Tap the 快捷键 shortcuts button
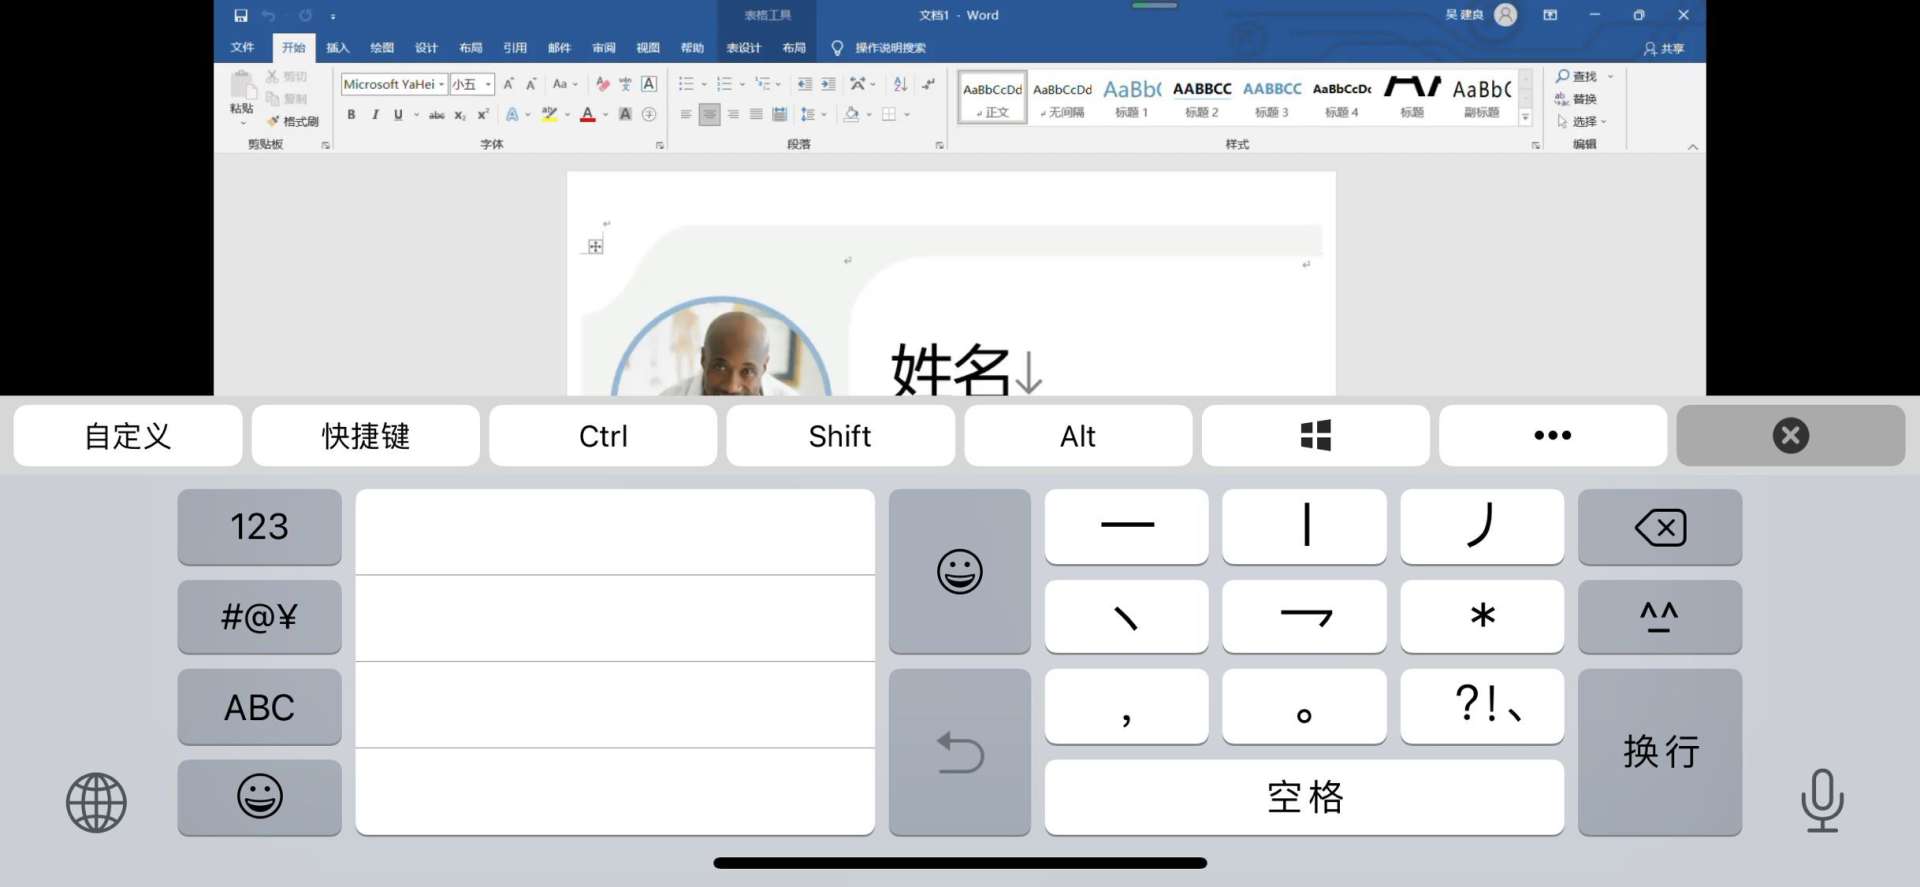Viewport: 1920px width, 887px height. click(x=365, y=435)
